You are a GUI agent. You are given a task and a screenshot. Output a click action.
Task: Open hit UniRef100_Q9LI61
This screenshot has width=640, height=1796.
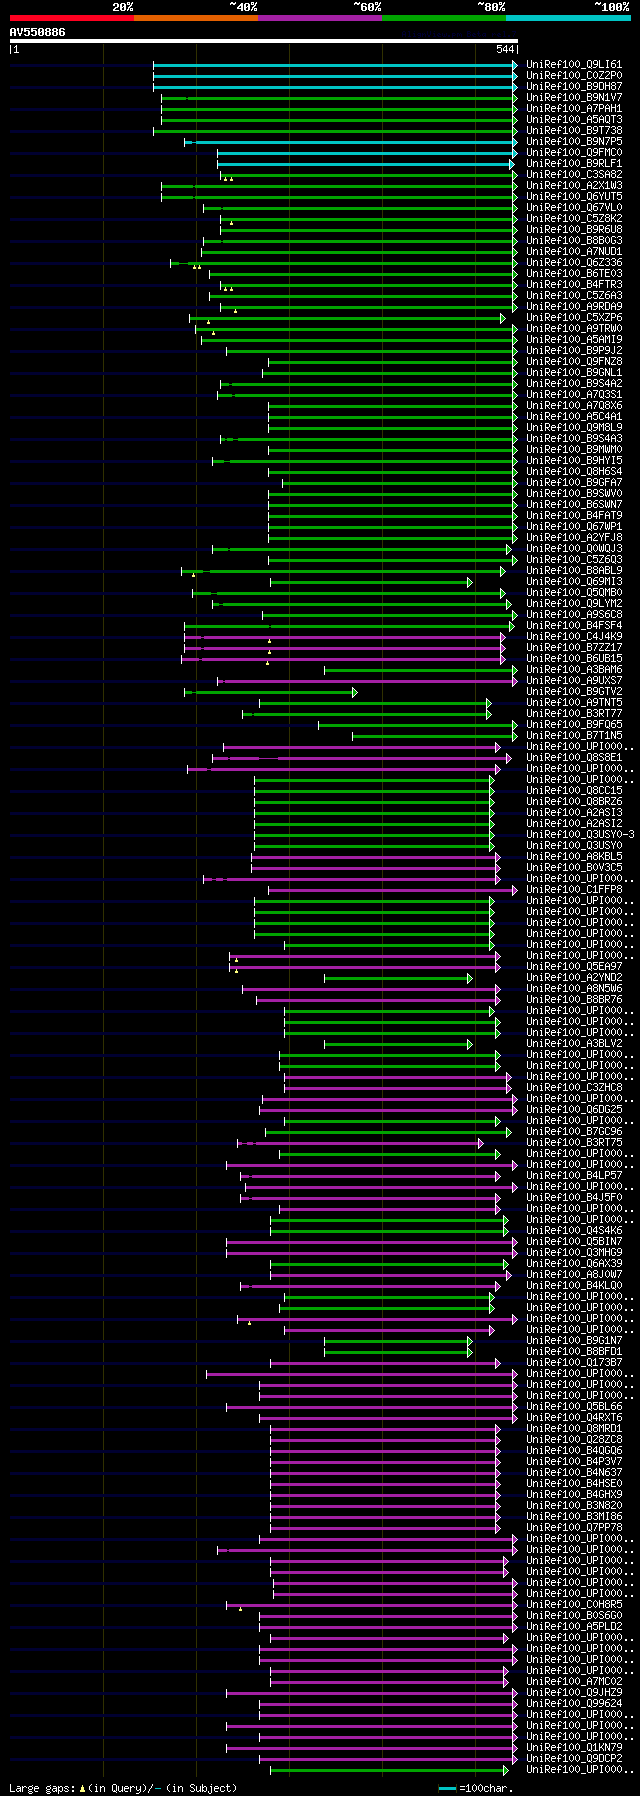(x=574, y=65)
